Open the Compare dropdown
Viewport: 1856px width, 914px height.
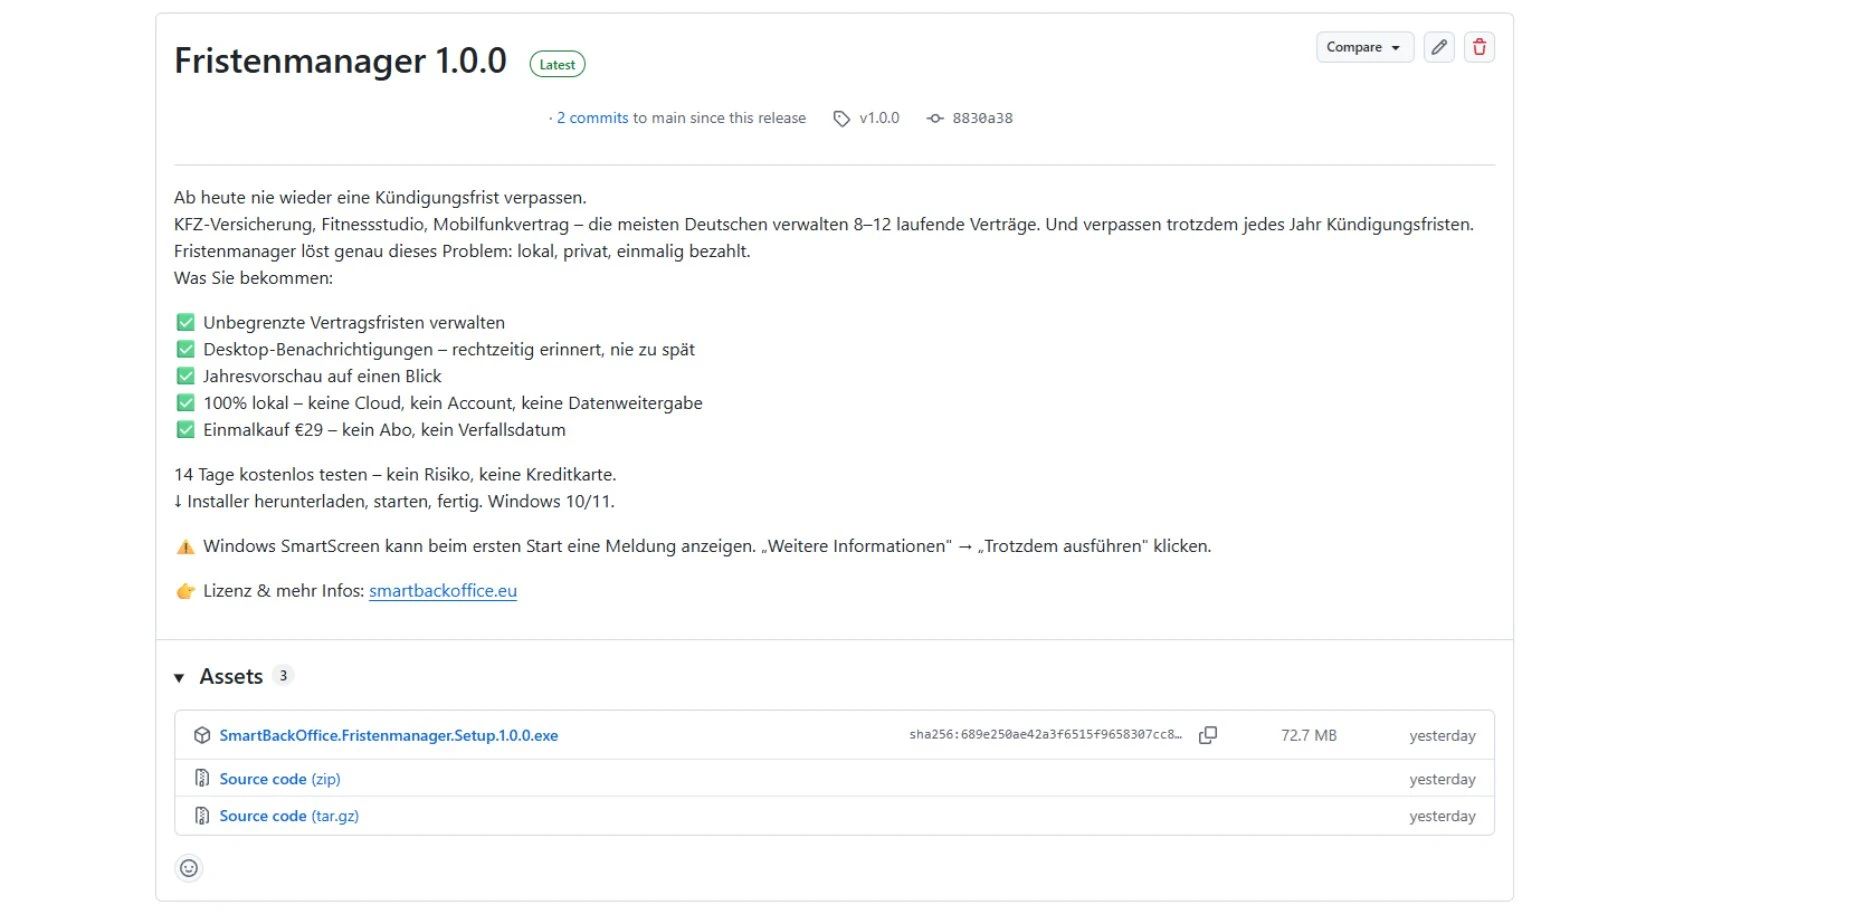pos(1364,47)
